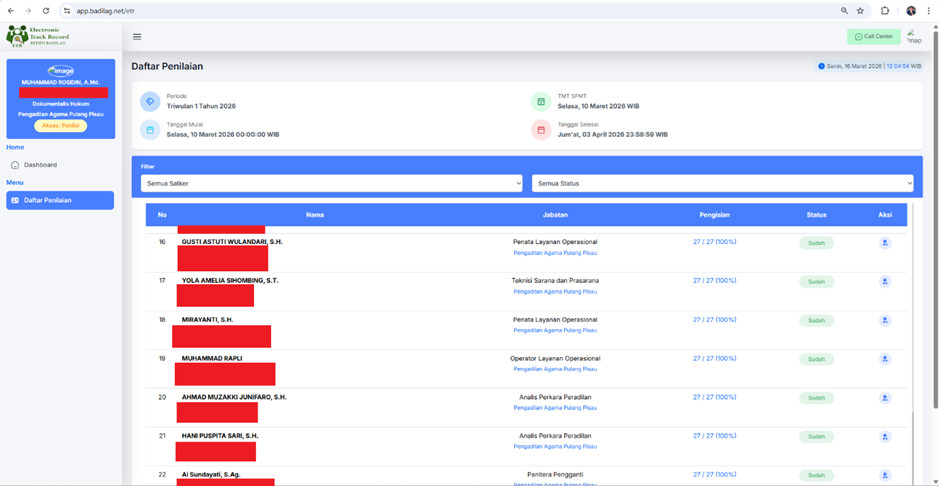Click the Call Center button

click(873, 37)
